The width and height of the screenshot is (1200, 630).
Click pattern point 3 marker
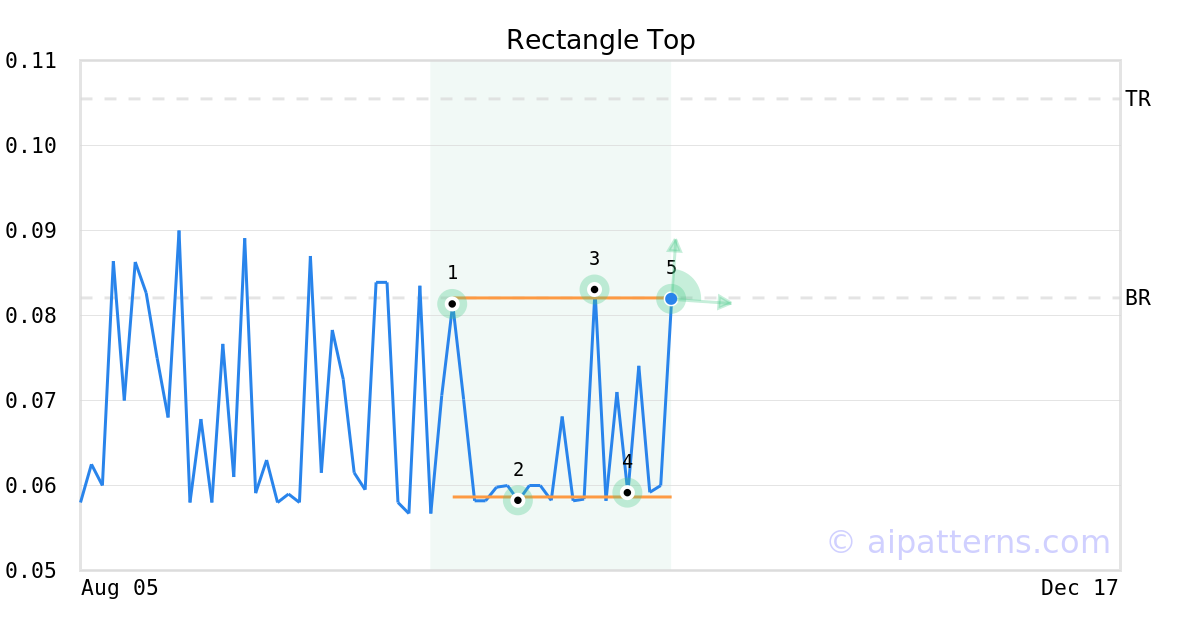[594, 289]
